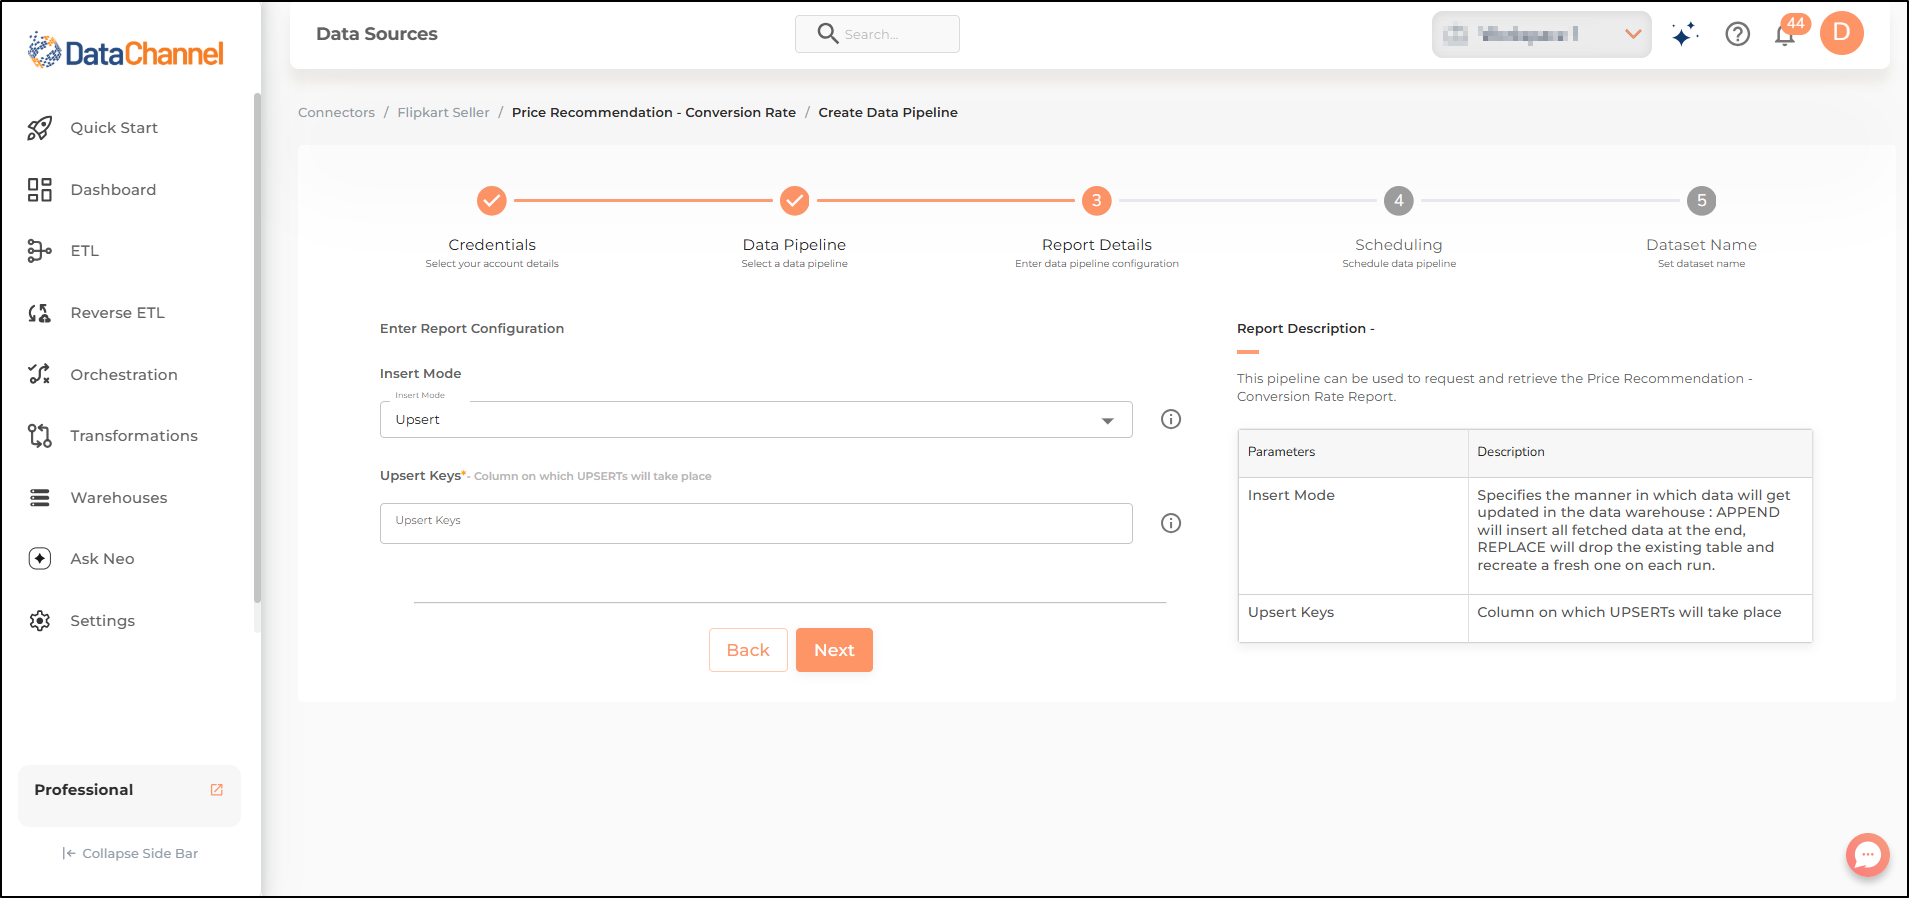Open the notifications bell icon
Image resolution: width=1909 pixels, height=898 pixels.
point(1785,36)
